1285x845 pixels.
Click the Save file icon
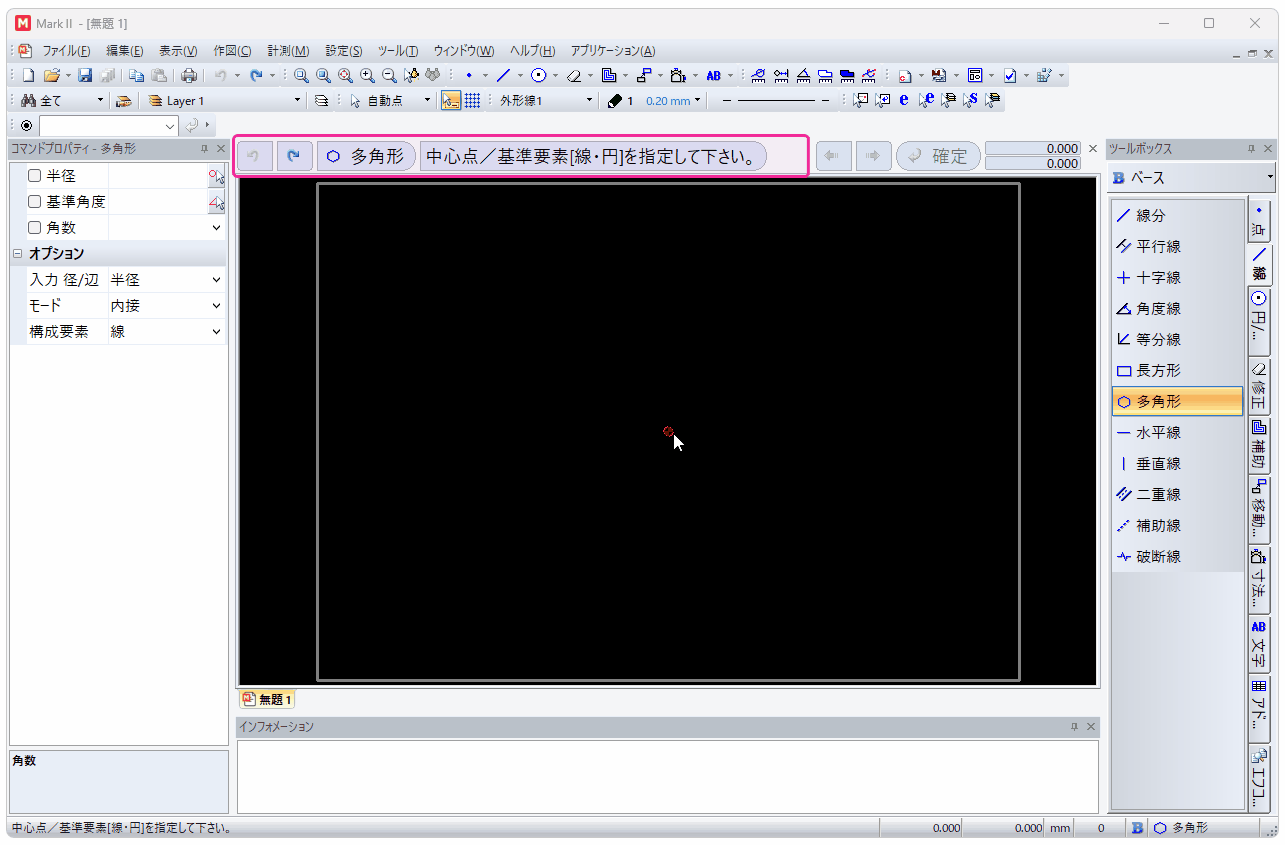pos(85,75)
